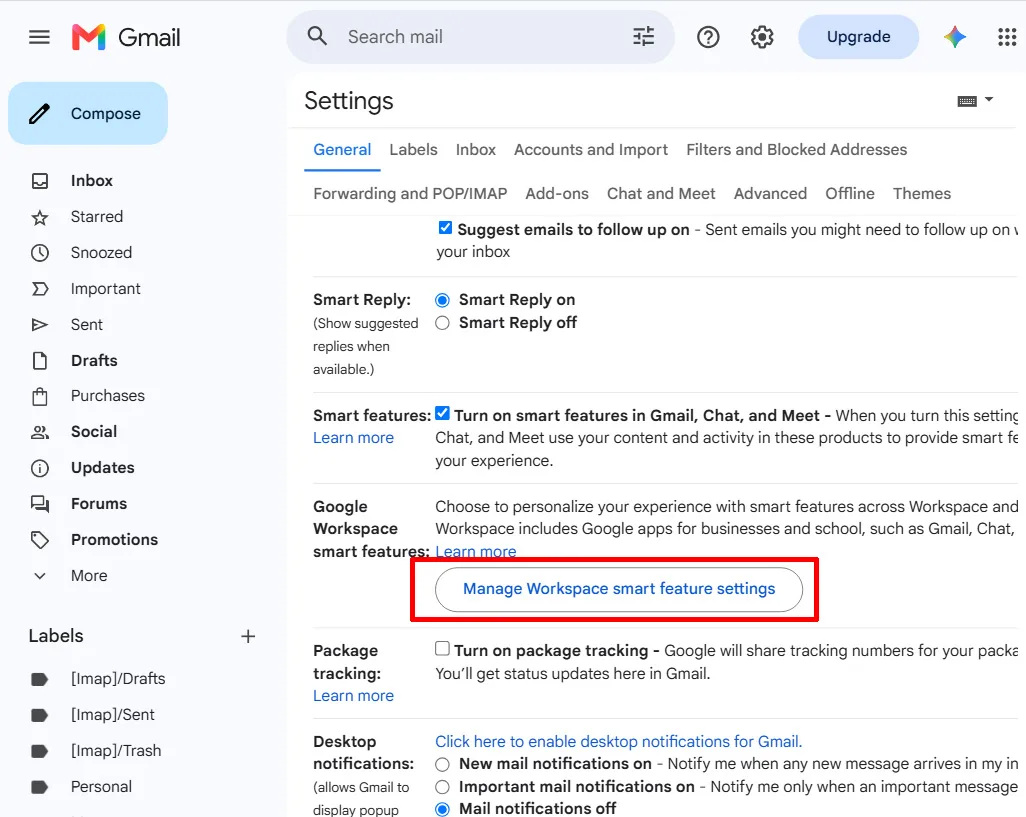This screenshot has height=817, width=1026.
Task: Click the [Imap]/Drafts label icon
Action: coord(40,680)
